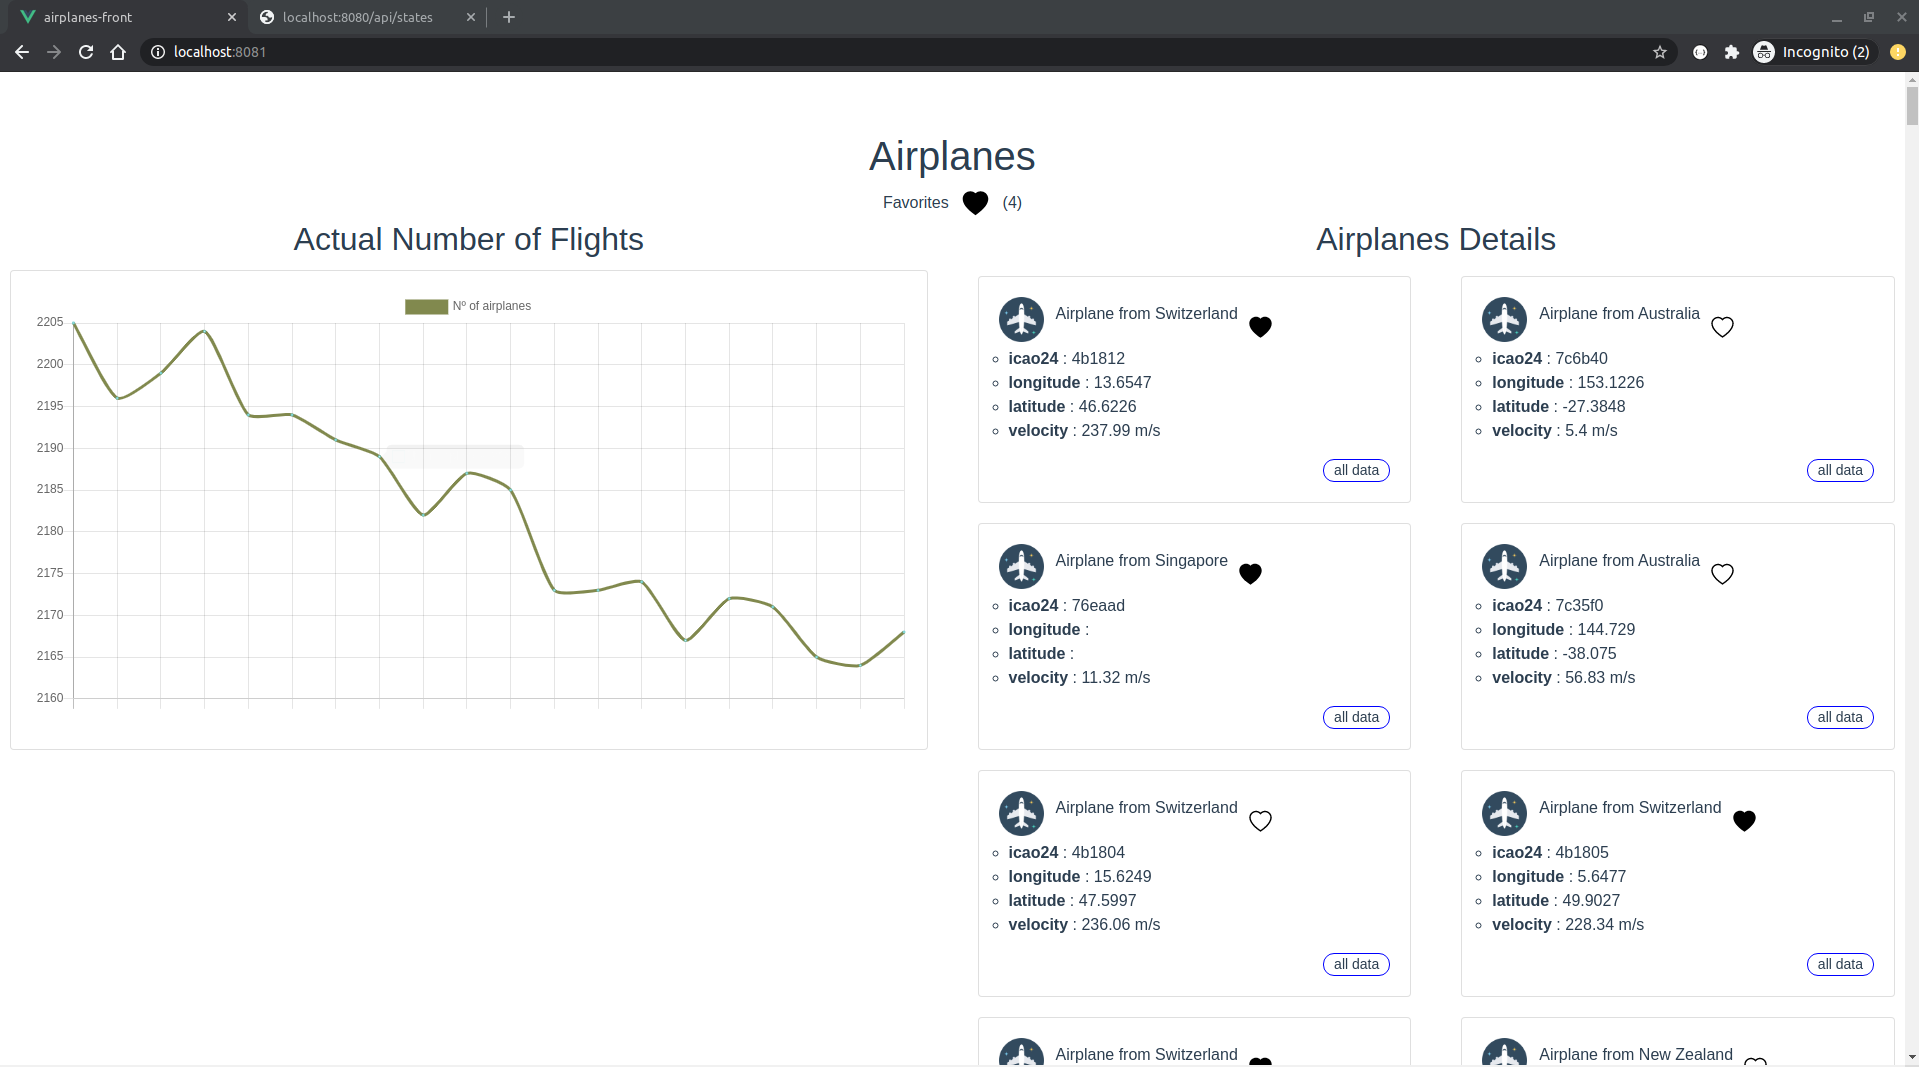Click scrollbar down arrow
Image resolution: width=1919 pixels, height=1067 pixels.
[x=1911, y=1057]
